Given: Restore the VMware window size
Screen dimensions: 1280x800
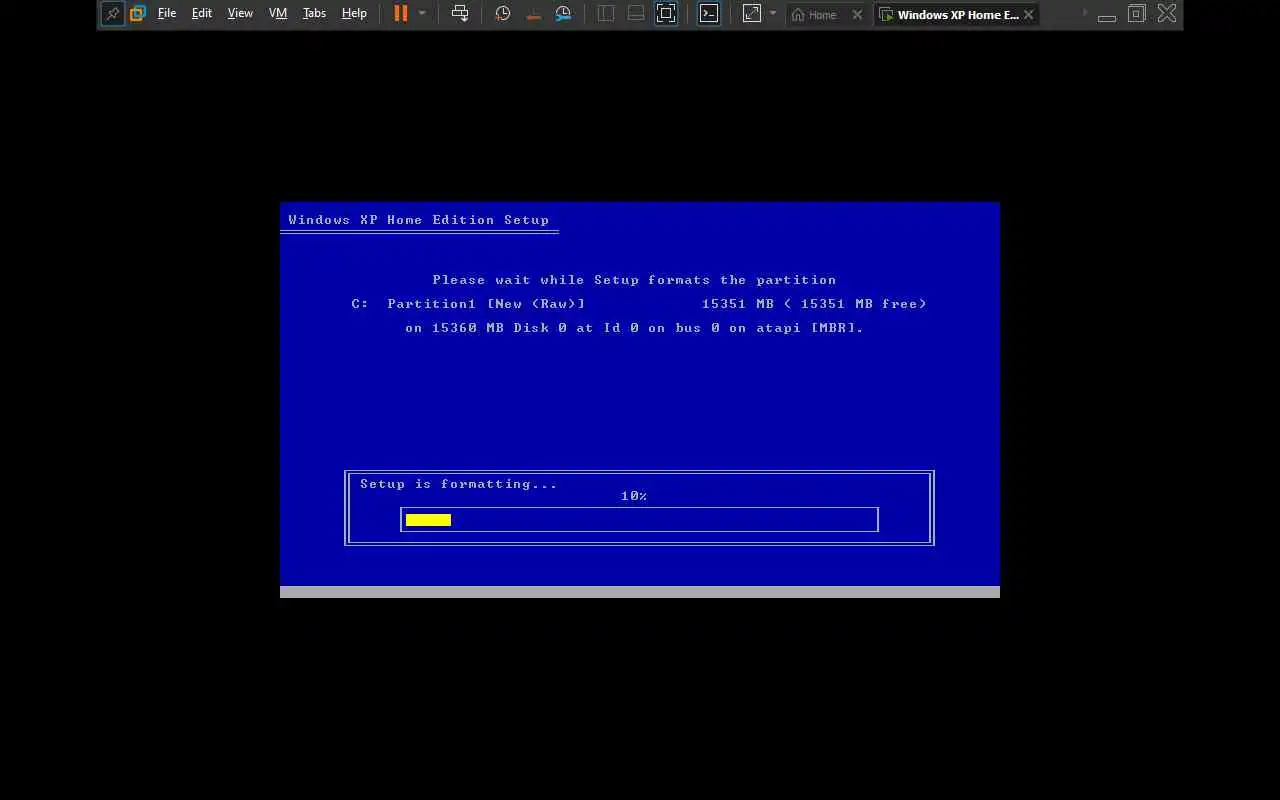Looking at the screenshot, I should (x=1137, y=14).
